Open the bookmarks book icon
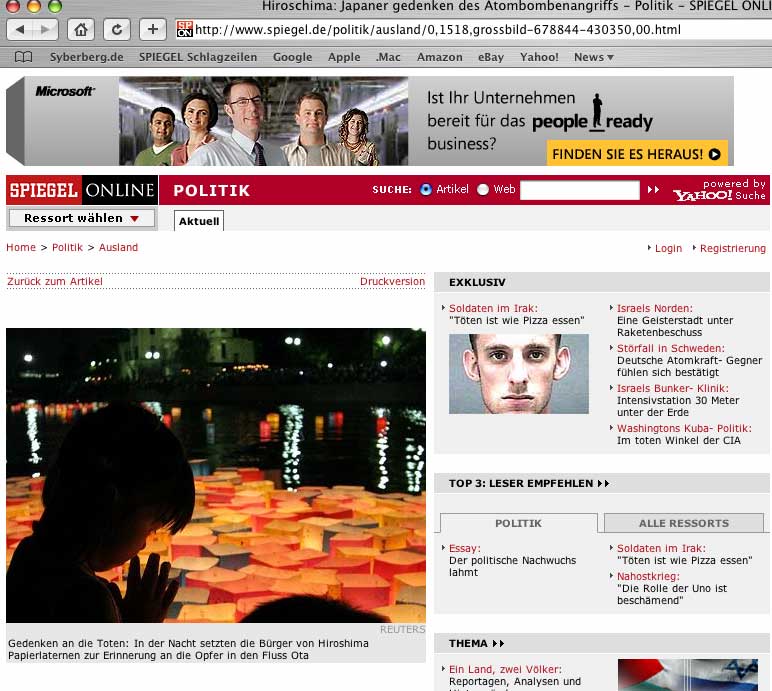 pyautogui.click(x=24, y=57)
